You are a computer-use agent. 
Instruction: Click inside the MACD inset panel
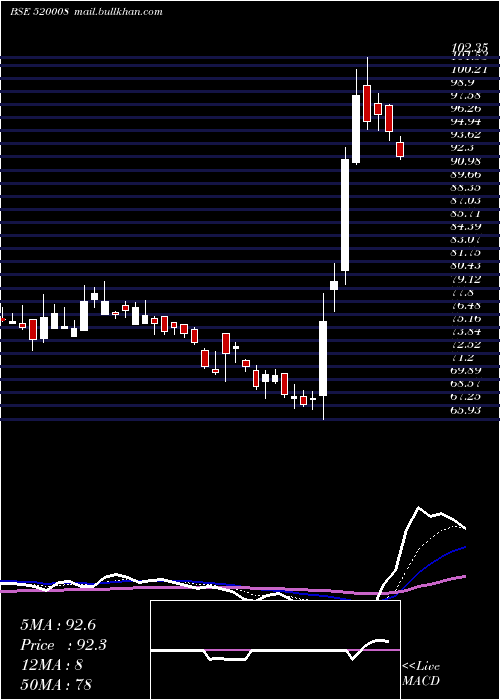coord(275,650)
